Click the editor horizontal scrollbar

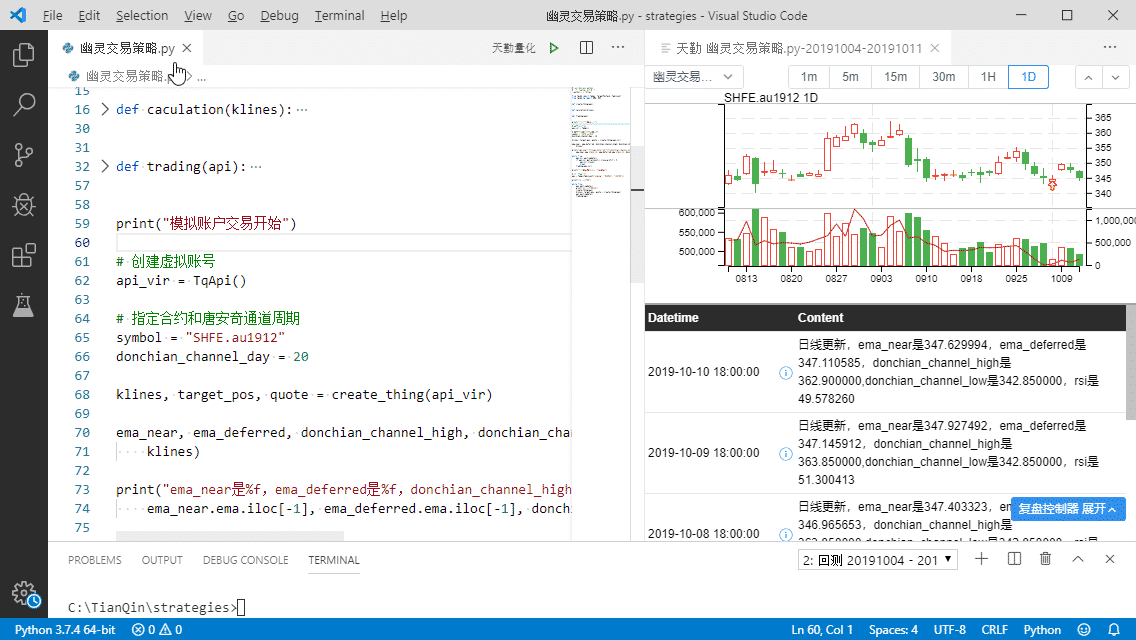pos(230,536)
